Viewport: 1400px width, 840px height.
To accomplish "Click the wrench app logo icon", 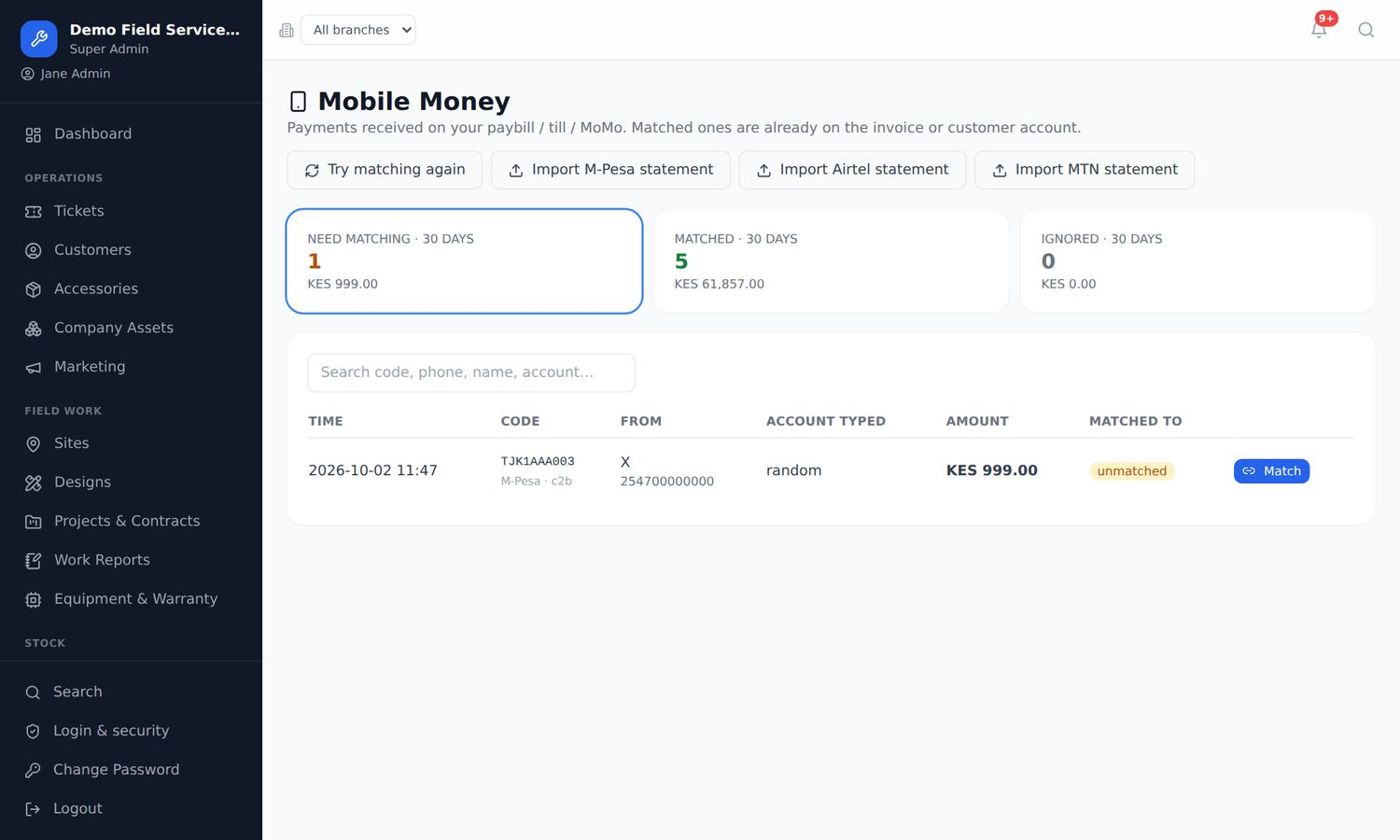I will click(39, 39).
